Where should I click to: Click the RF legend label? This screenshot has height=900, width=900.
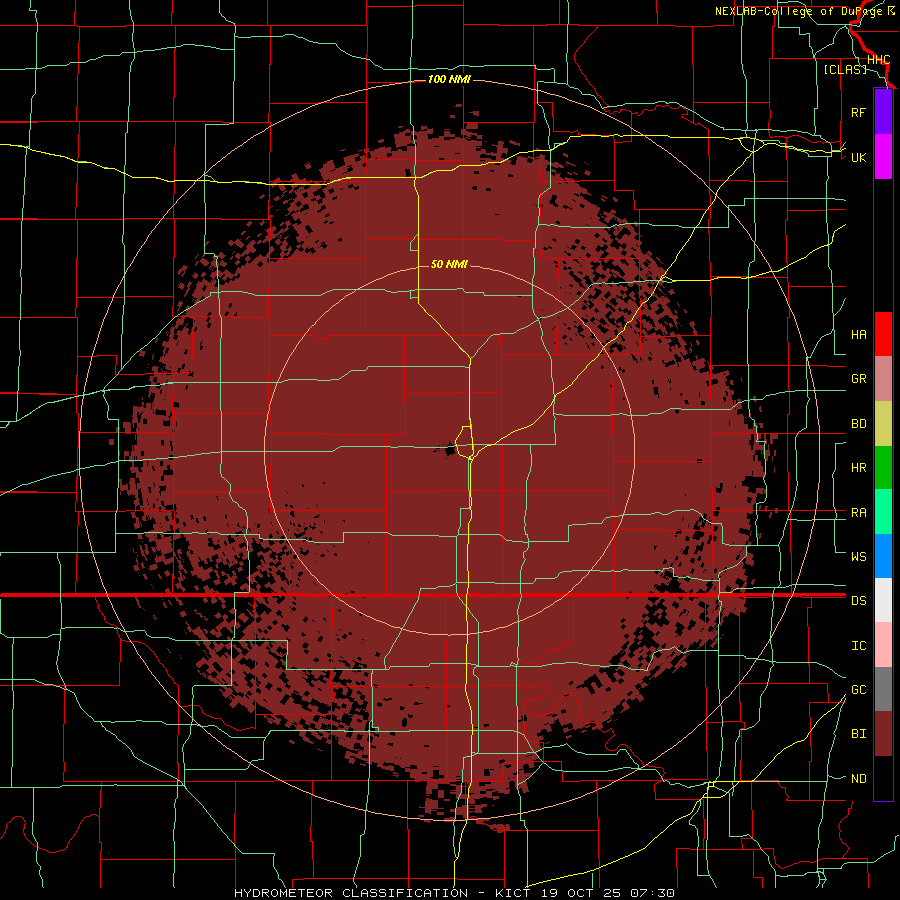coord(858,112)
